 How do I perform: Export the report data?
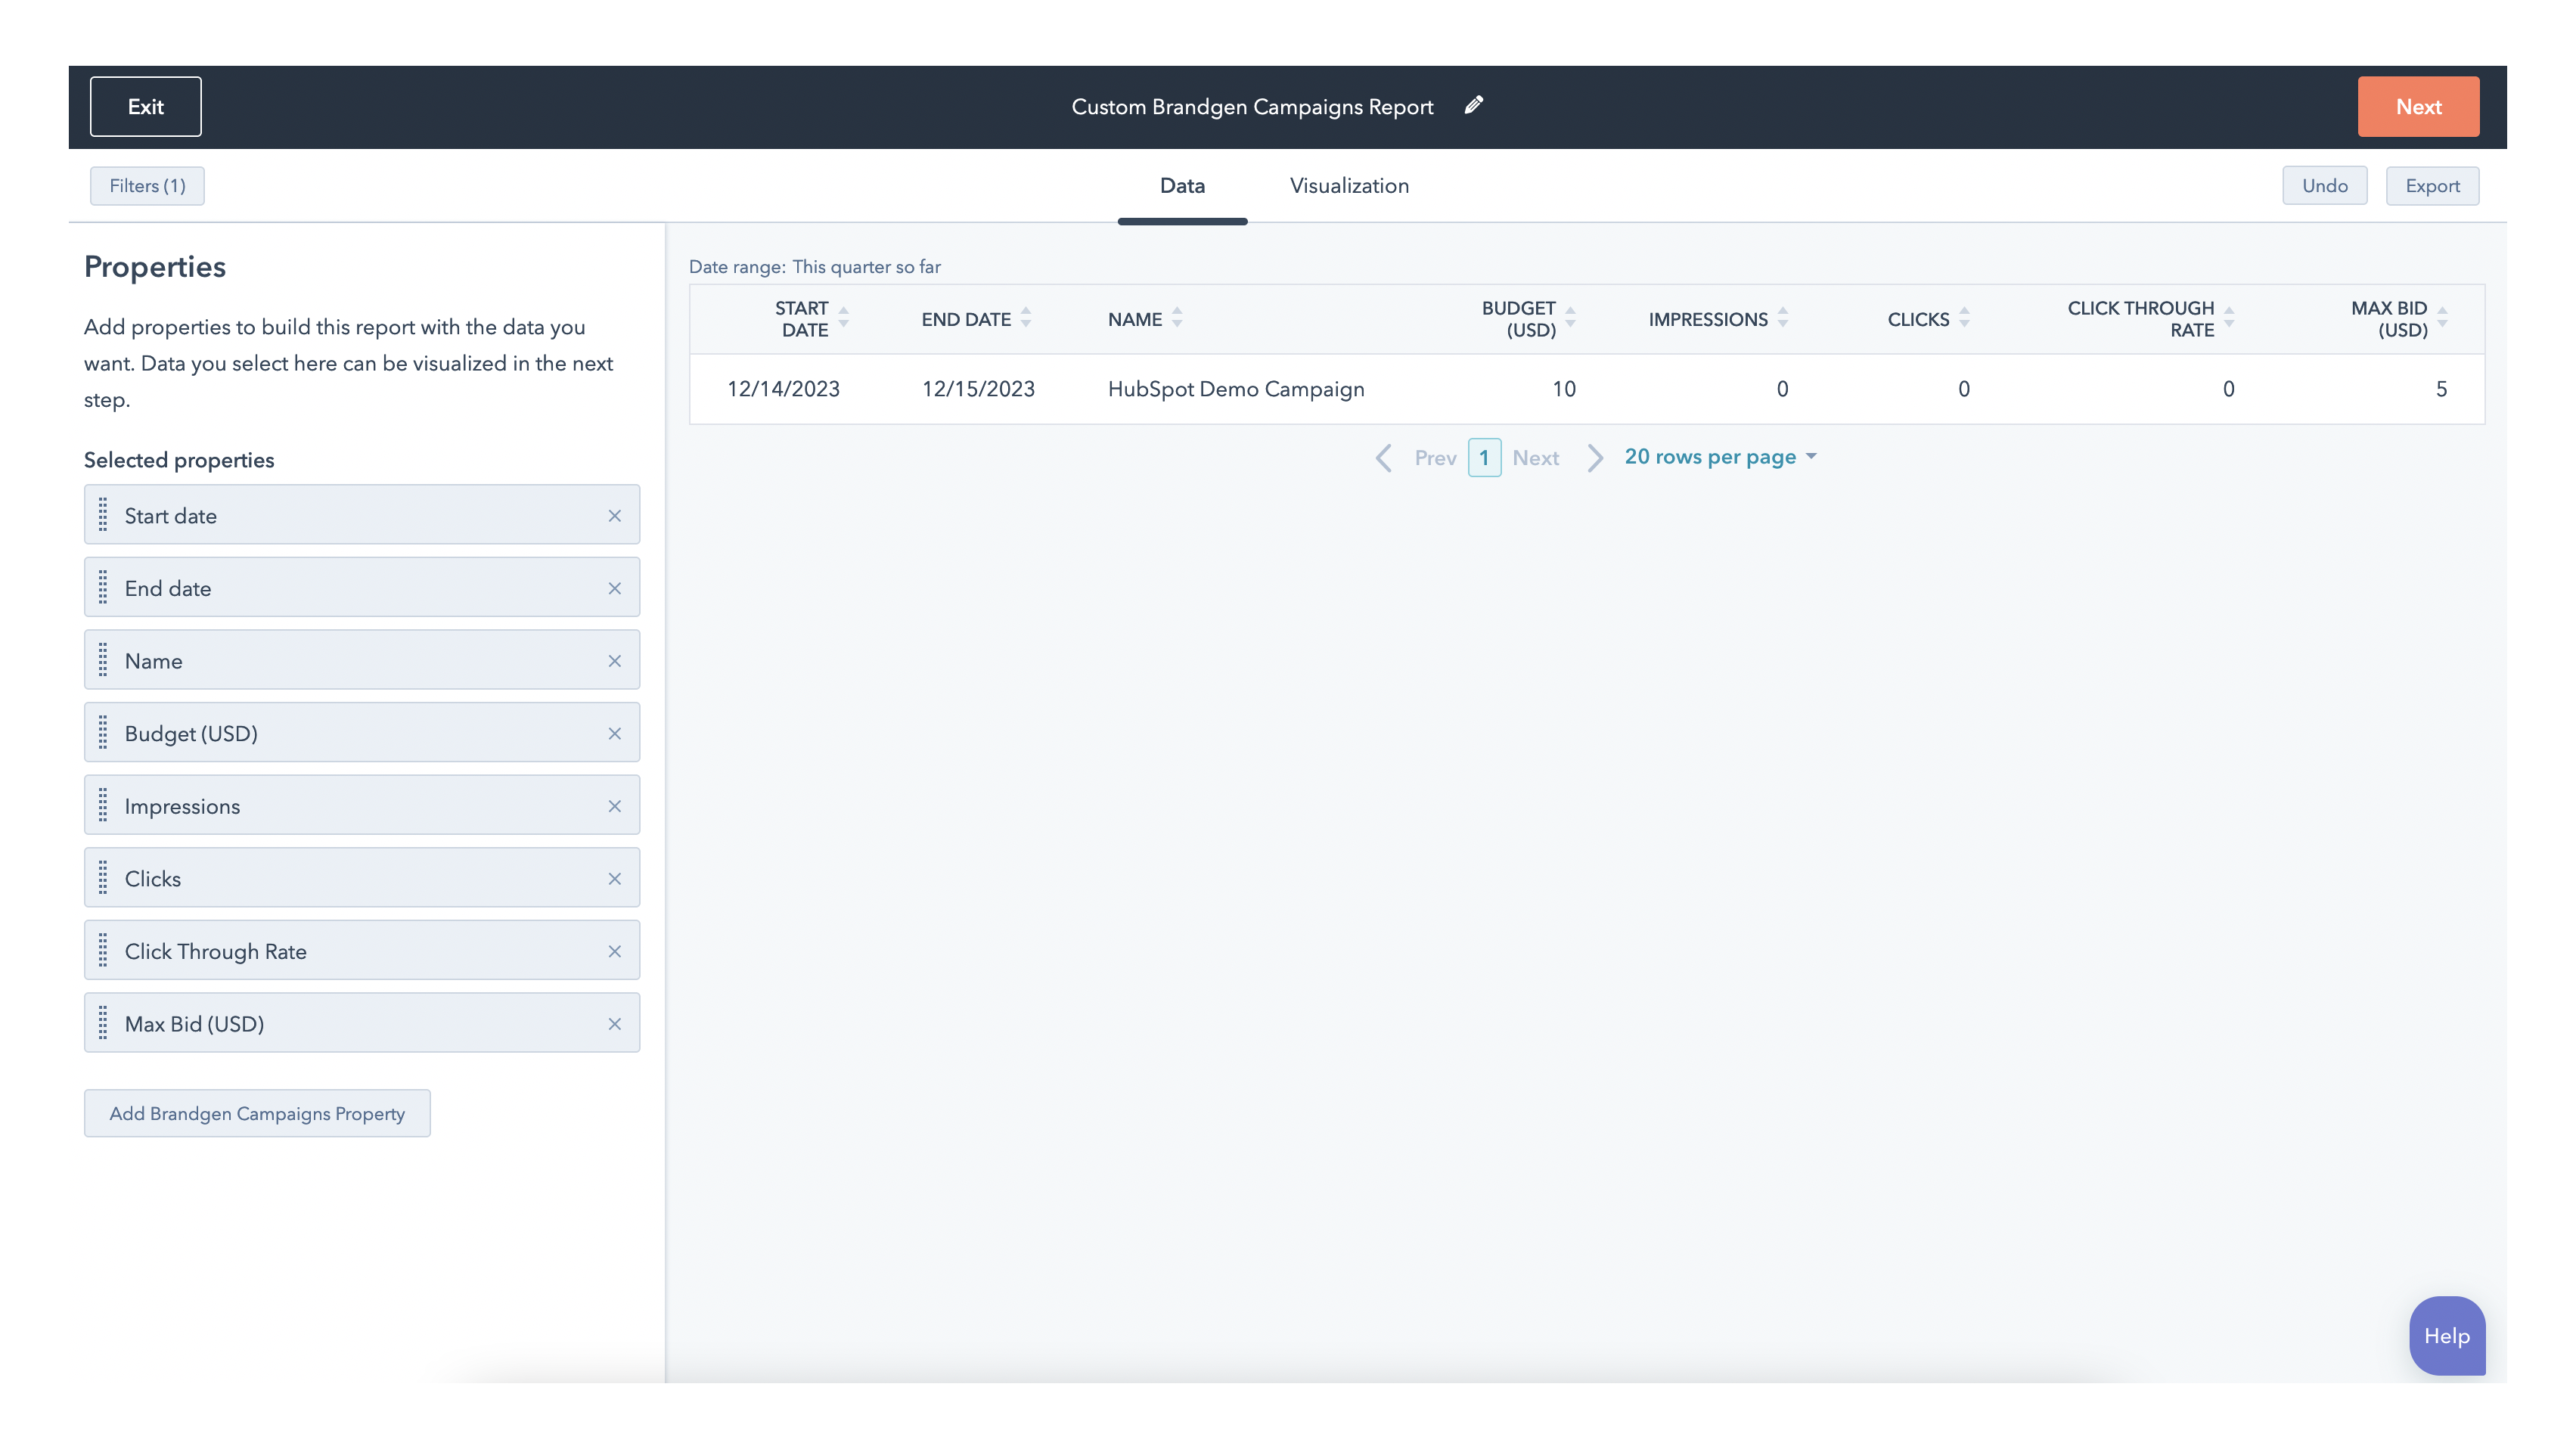pyautogui.click(x=2432, y=185)
